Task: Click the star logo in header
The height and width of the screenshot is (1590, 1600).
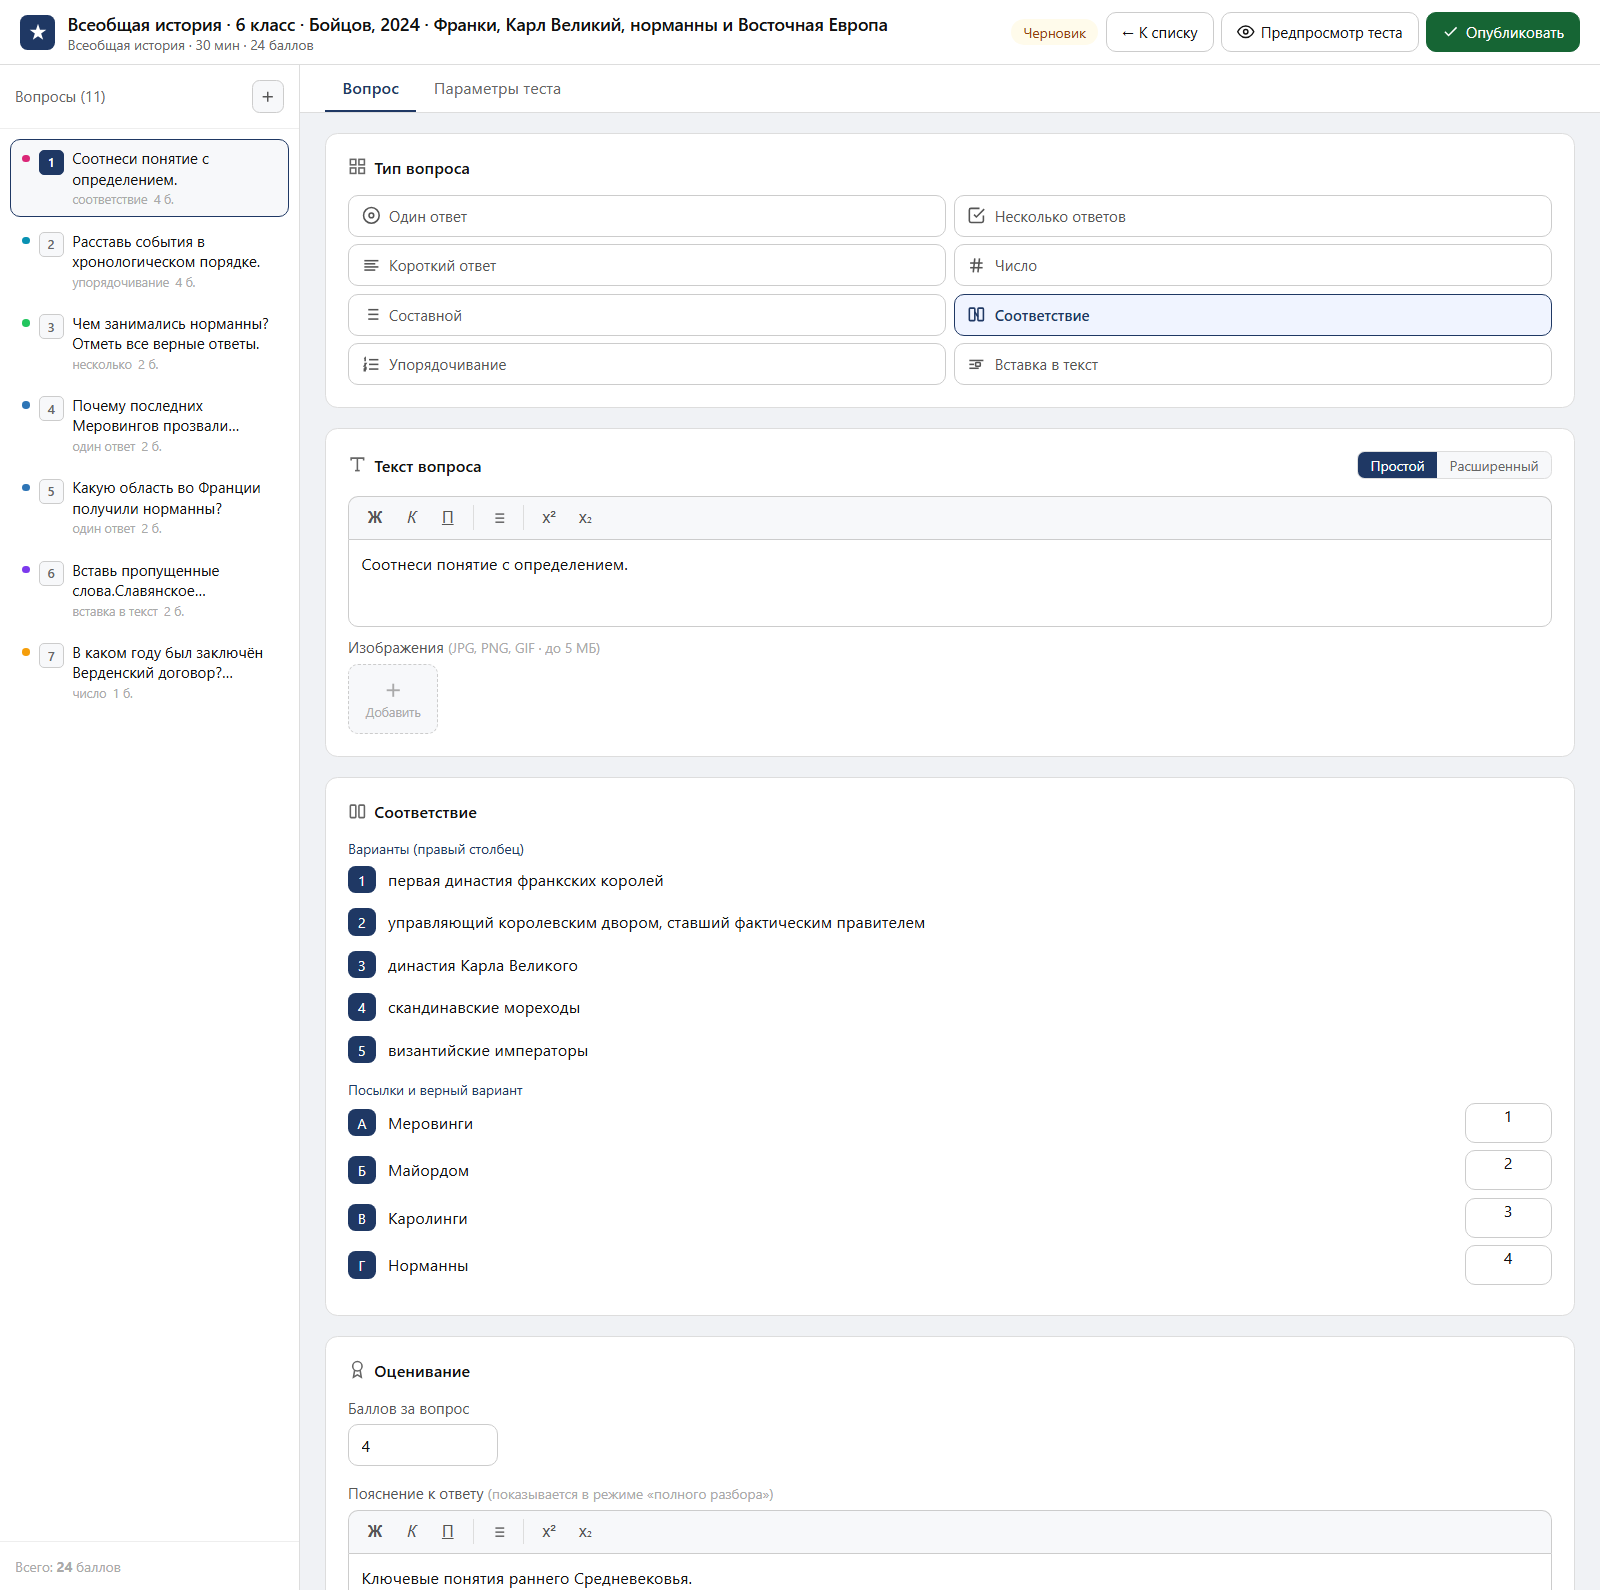Action: coord(38,33)
